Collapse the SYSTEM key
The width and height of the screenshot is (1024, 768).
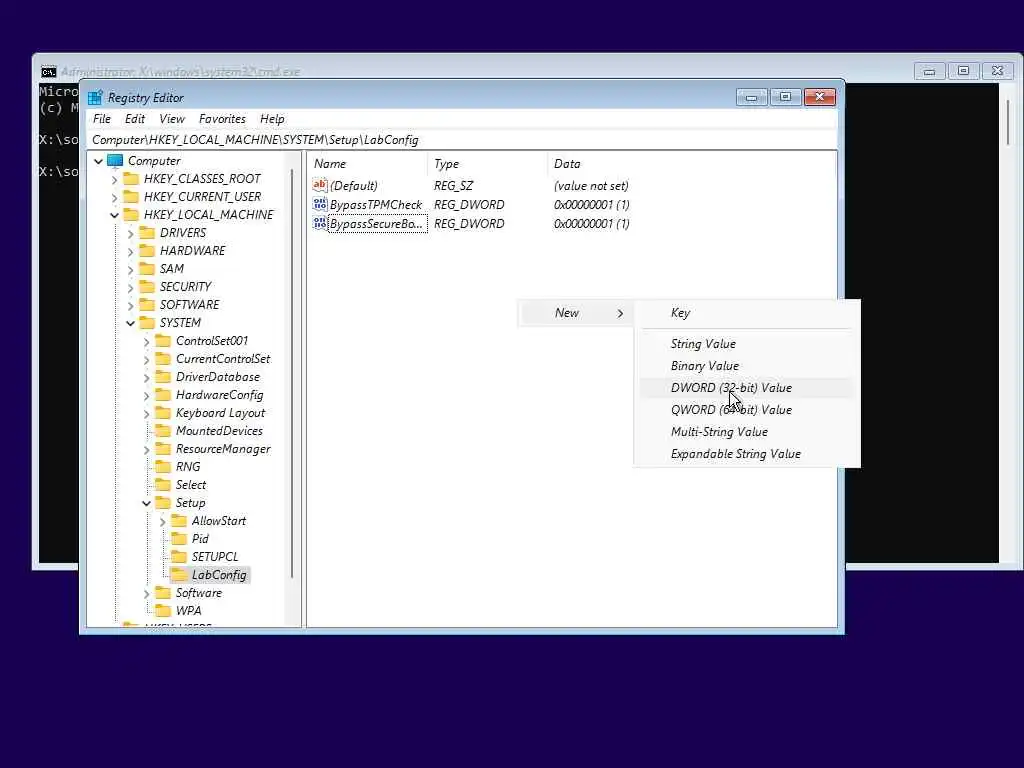131,323
